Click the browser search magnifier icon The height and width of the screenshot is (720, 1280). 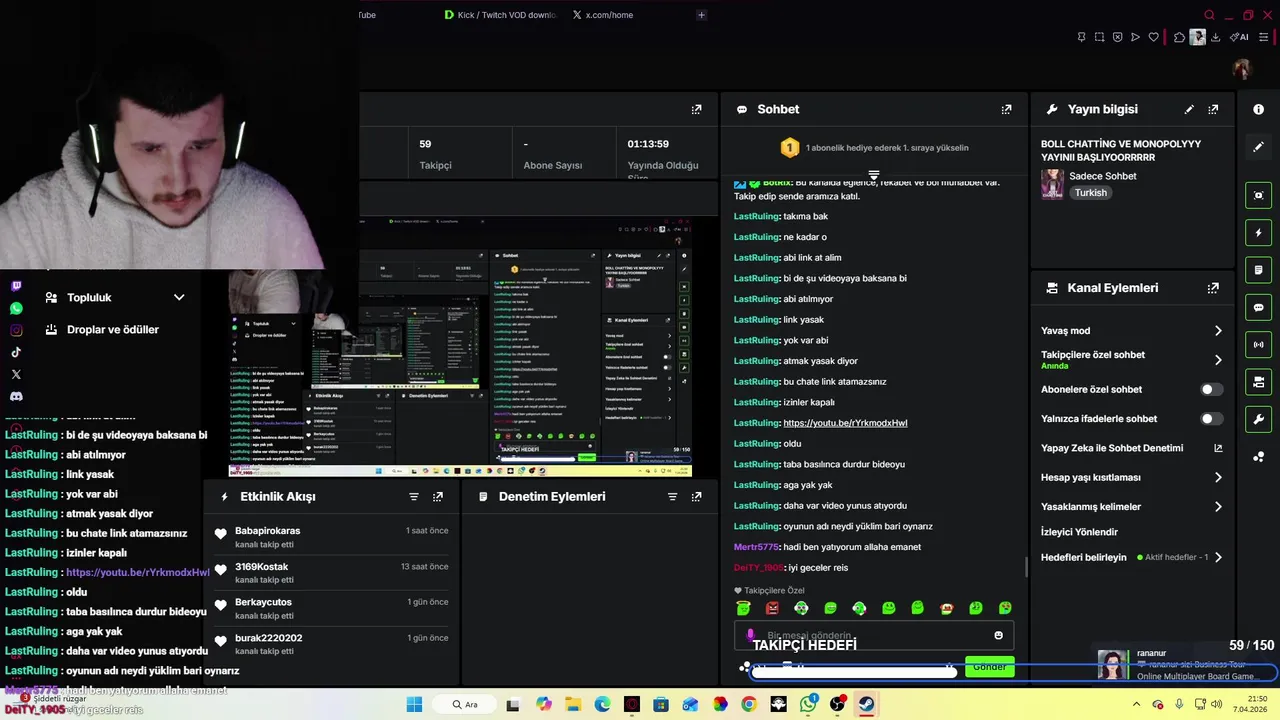pyautogui.click(x=1209, y=15)
